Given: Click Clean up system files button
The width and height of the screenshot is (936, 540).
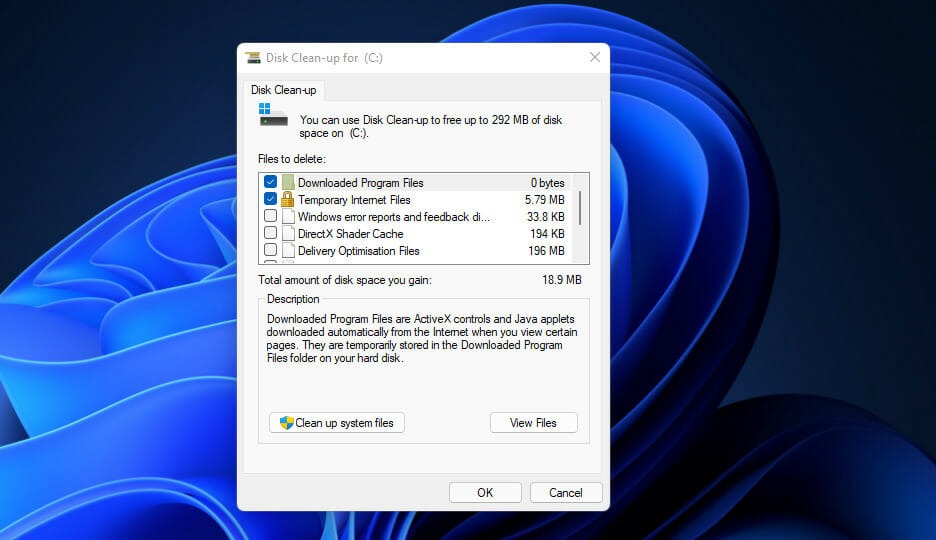Looking at the screenshot, I should pyautogui.click(x=337, y=422).
